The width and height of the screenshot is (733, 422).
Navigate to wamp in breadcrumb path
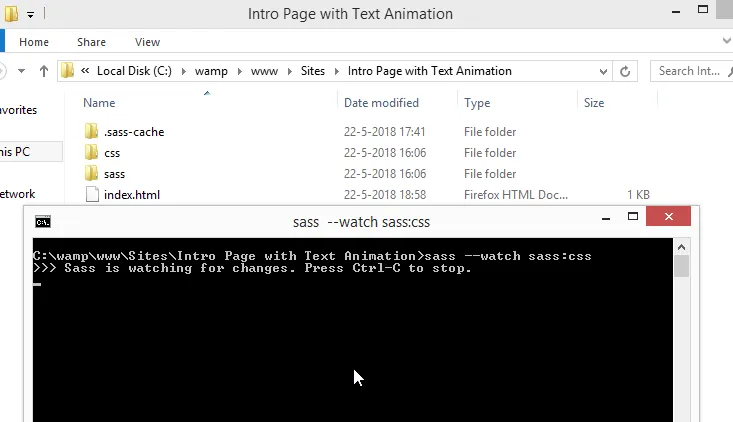tap(211, 71)
